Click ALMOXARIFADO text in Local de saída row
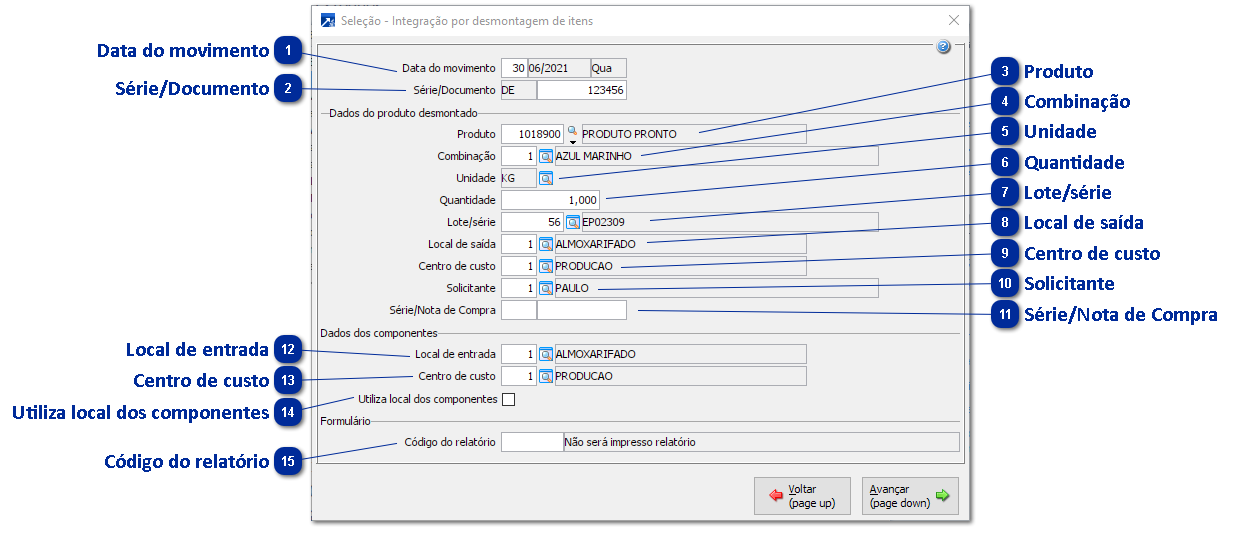Image resolution: width=1234 pixels, height=537 pixels. tap(595, 244)
